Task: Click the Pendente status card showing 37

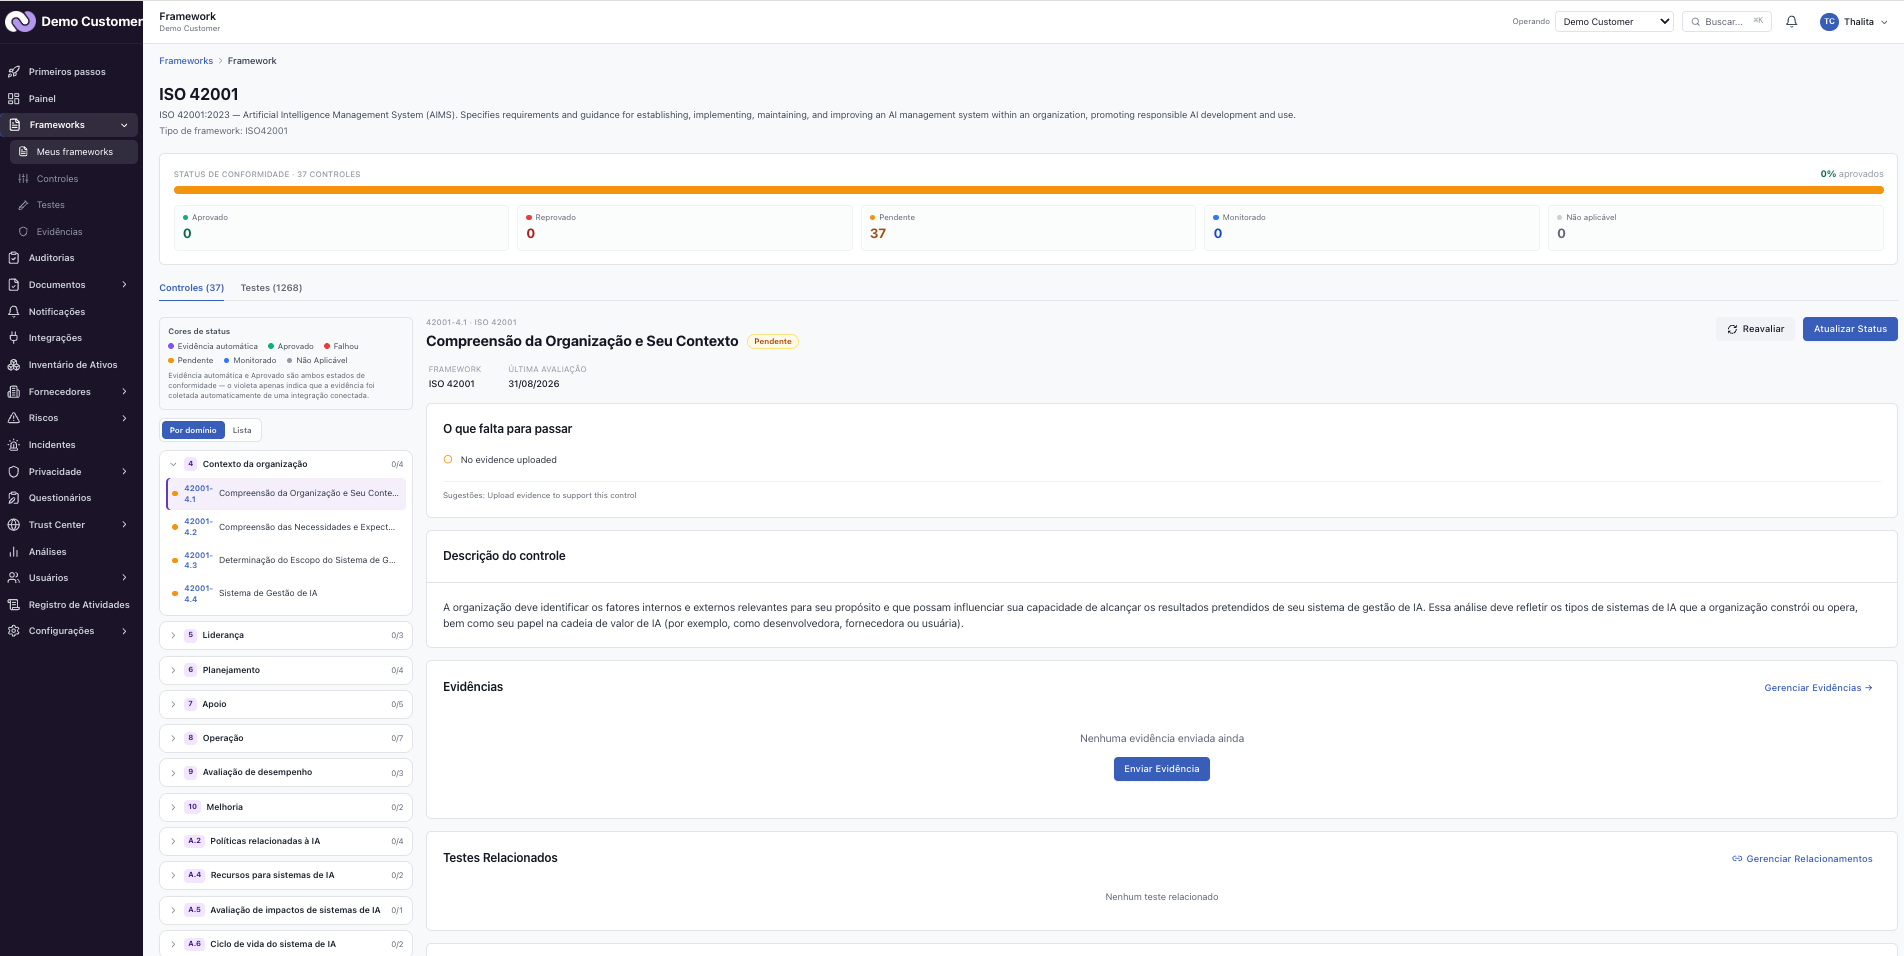Action: point(1028,227)
